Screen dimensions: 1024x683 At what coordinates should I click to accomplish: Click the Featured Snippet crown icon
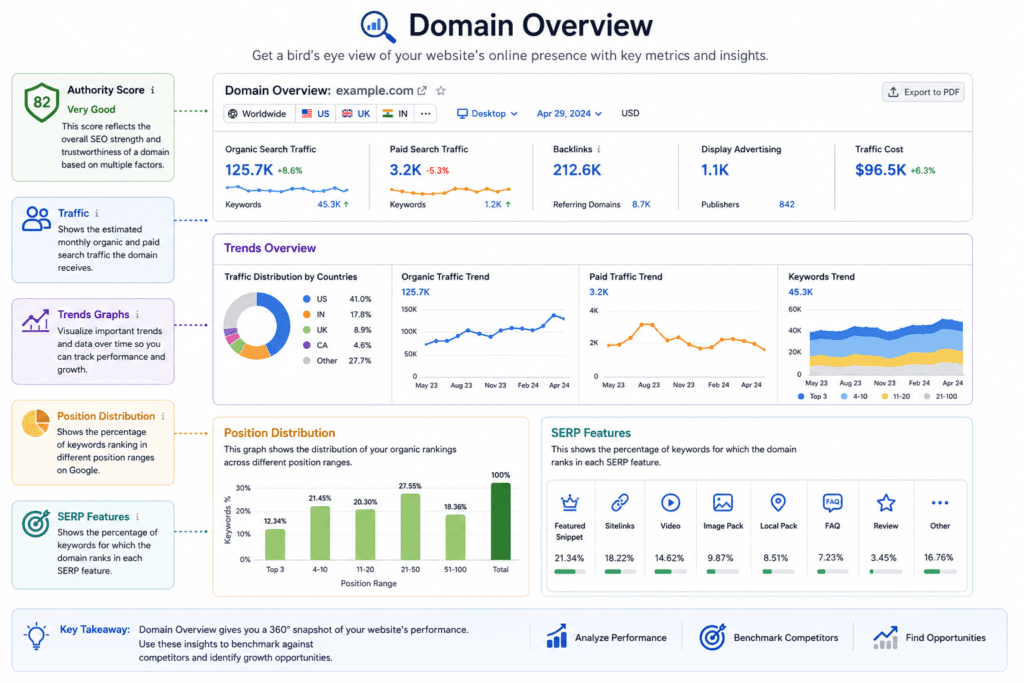click(569, 502)
